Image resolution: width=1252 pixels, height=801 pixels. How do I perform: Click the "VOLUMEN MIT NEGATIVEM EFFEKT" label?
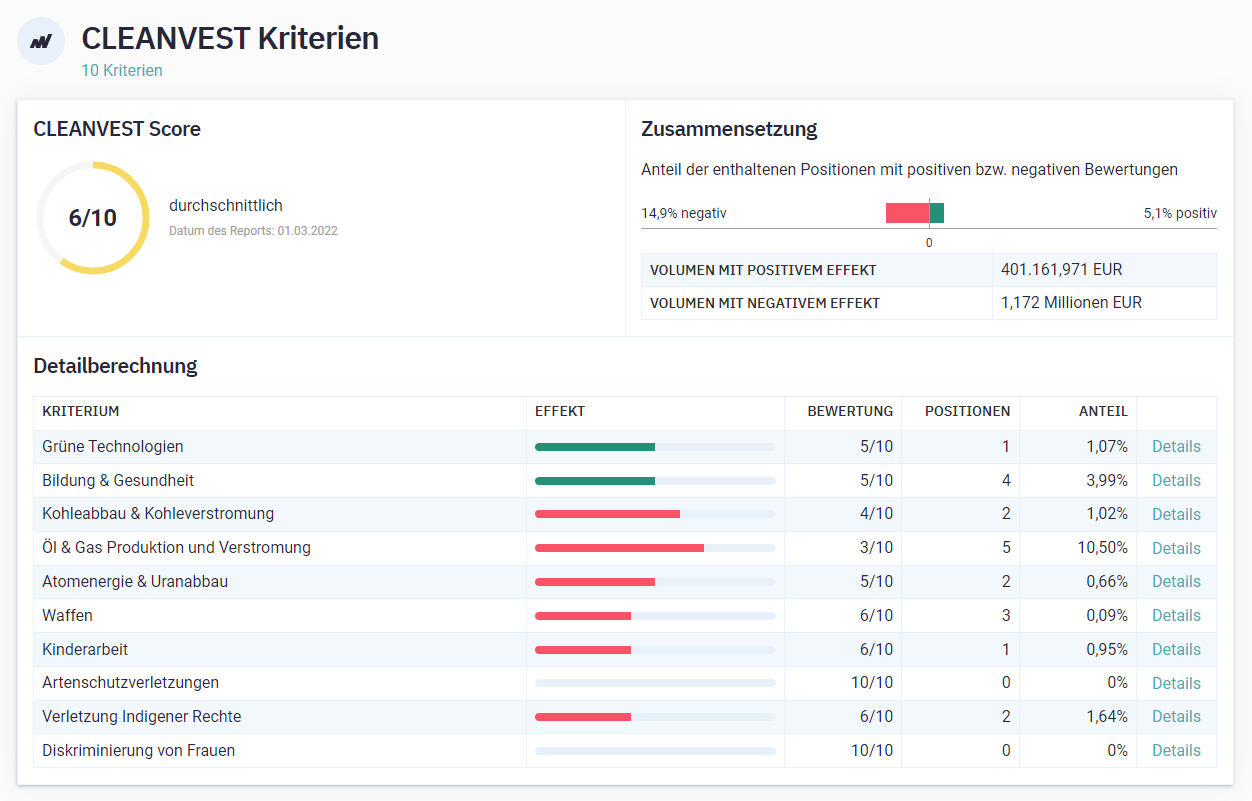[x=765, y=303]
